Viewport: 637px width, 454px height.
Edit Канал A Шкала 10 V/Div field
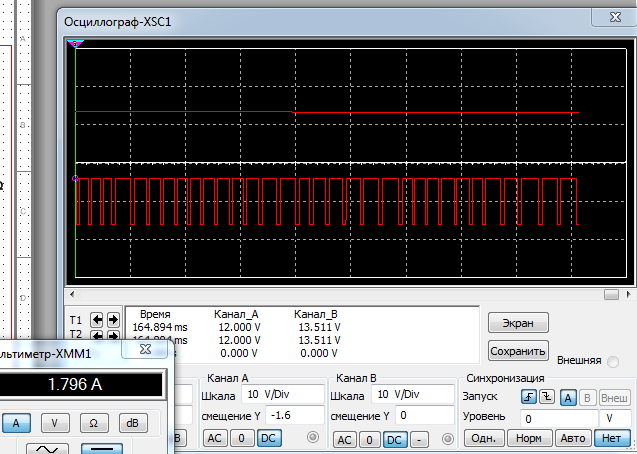pyautogui.click(x=283, y=394)
